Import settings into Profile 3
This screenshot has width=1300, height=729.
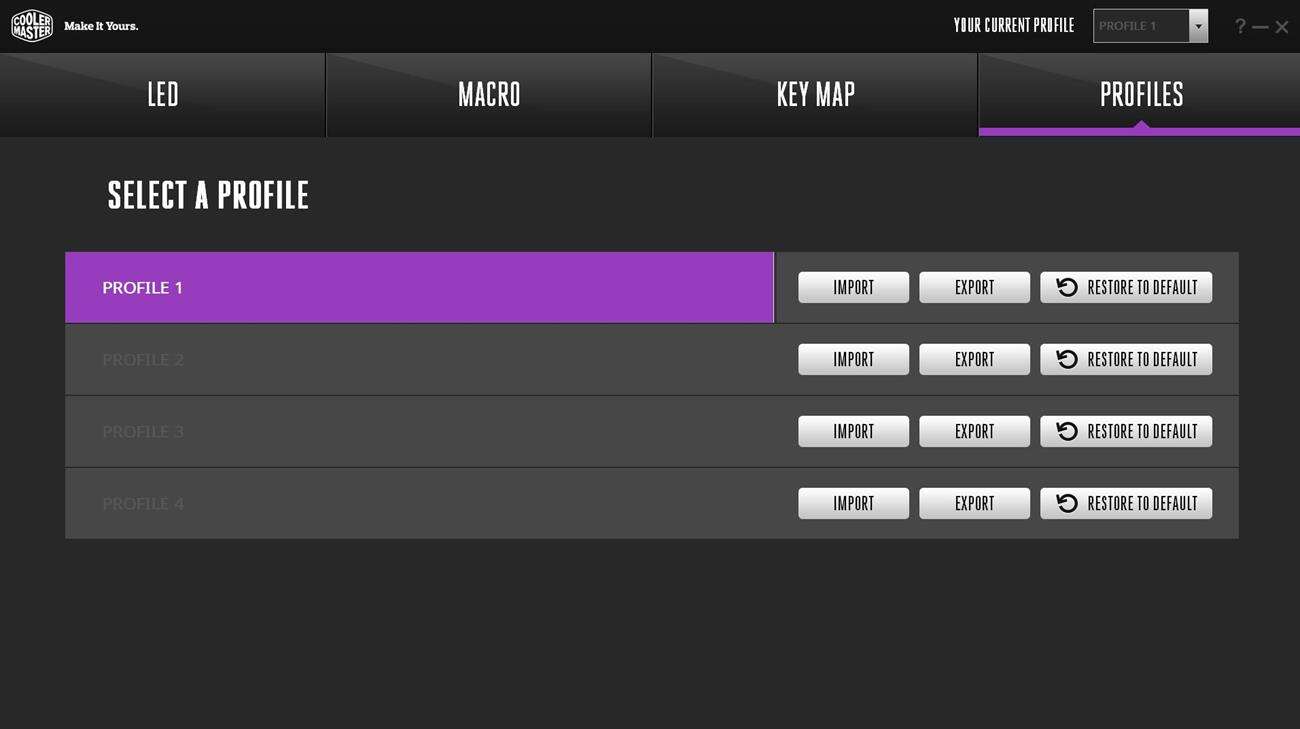[853, 432]
